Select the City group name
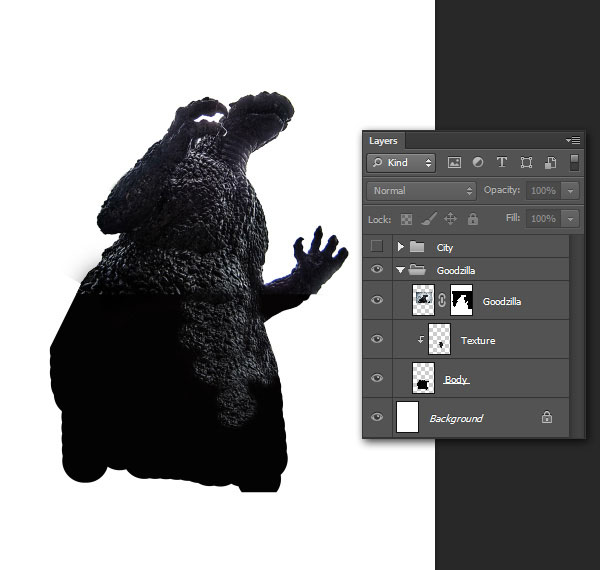The width and height of the screenshot is (600, 570). [445, 248]
